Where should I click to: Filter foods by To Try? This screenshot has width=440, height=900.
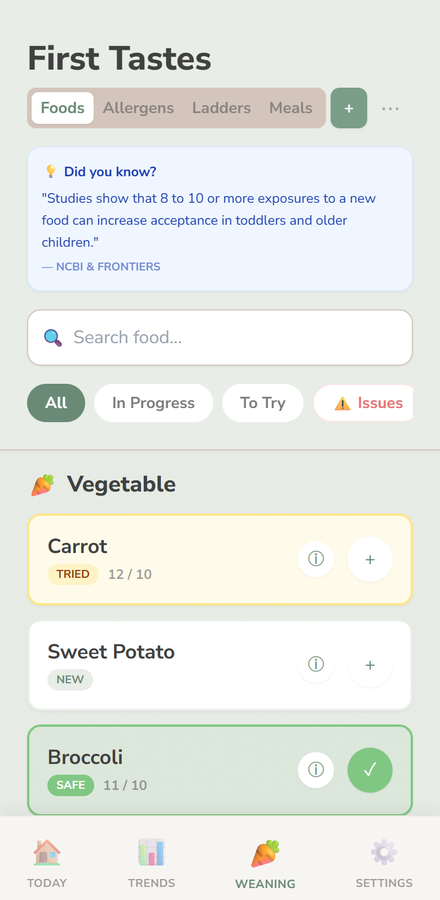click(x=263, y=403)
